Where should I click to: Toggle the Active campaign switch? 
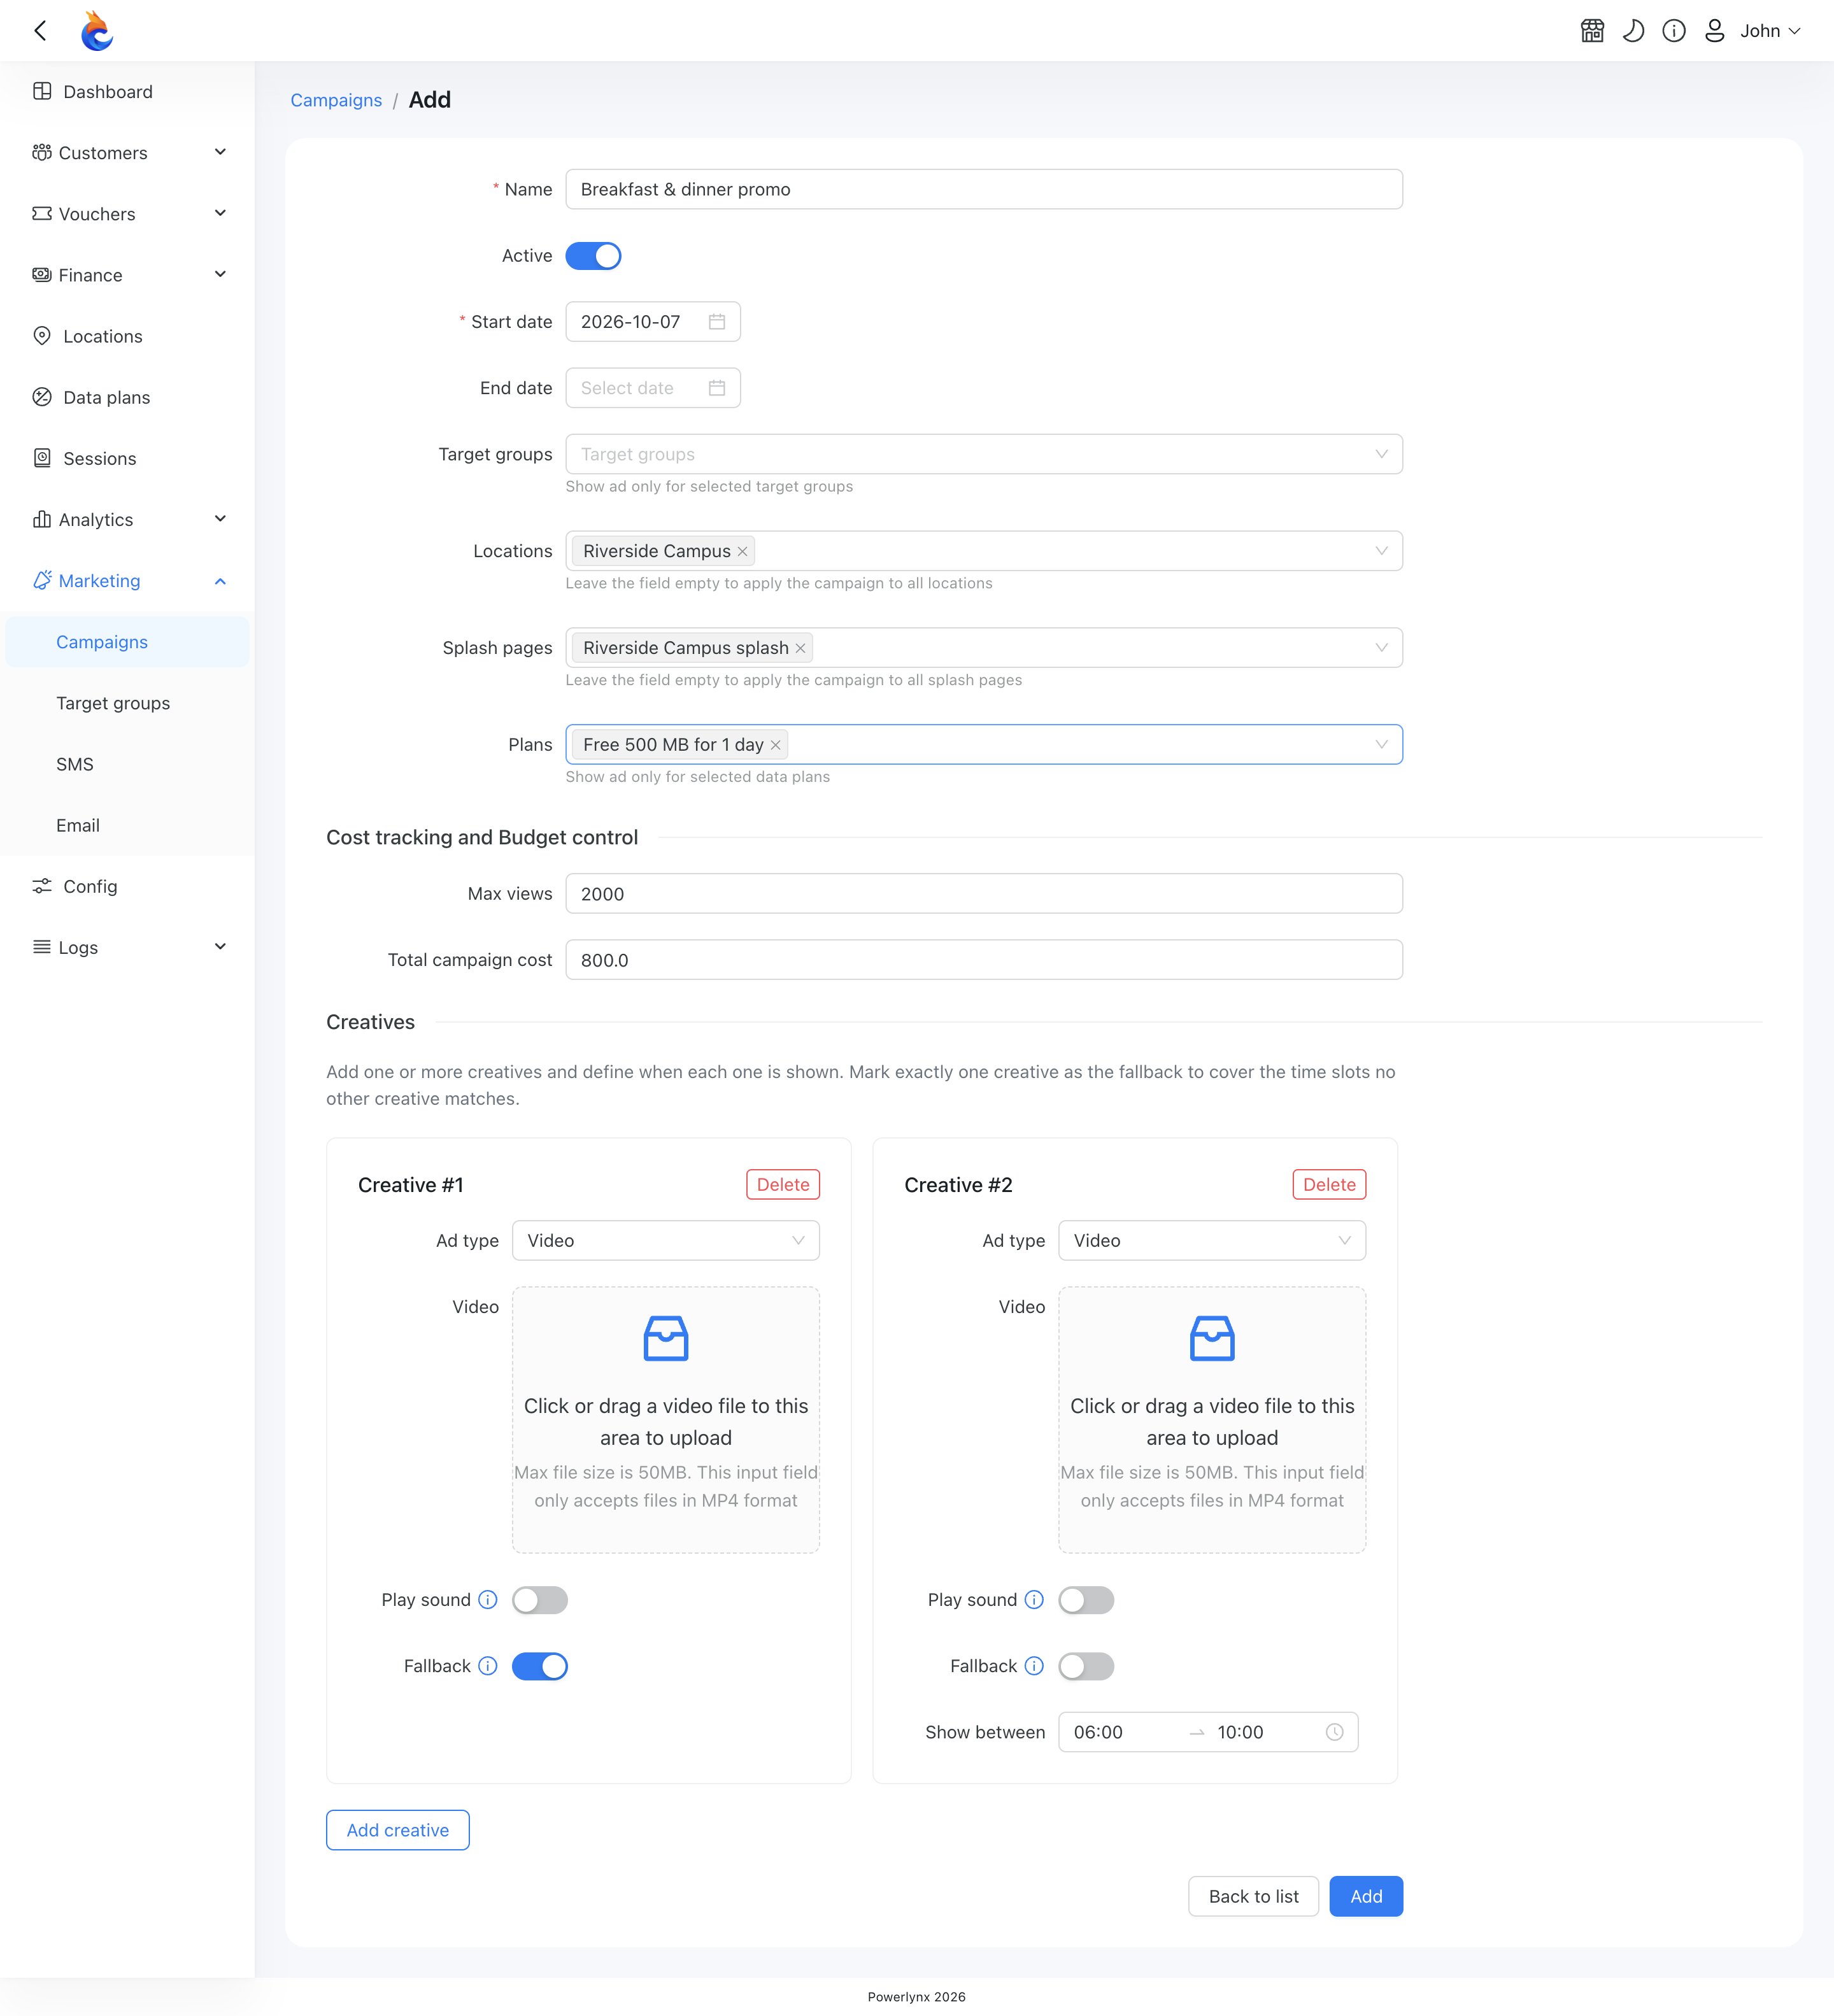pyautogui.click(x=593, y=256)
